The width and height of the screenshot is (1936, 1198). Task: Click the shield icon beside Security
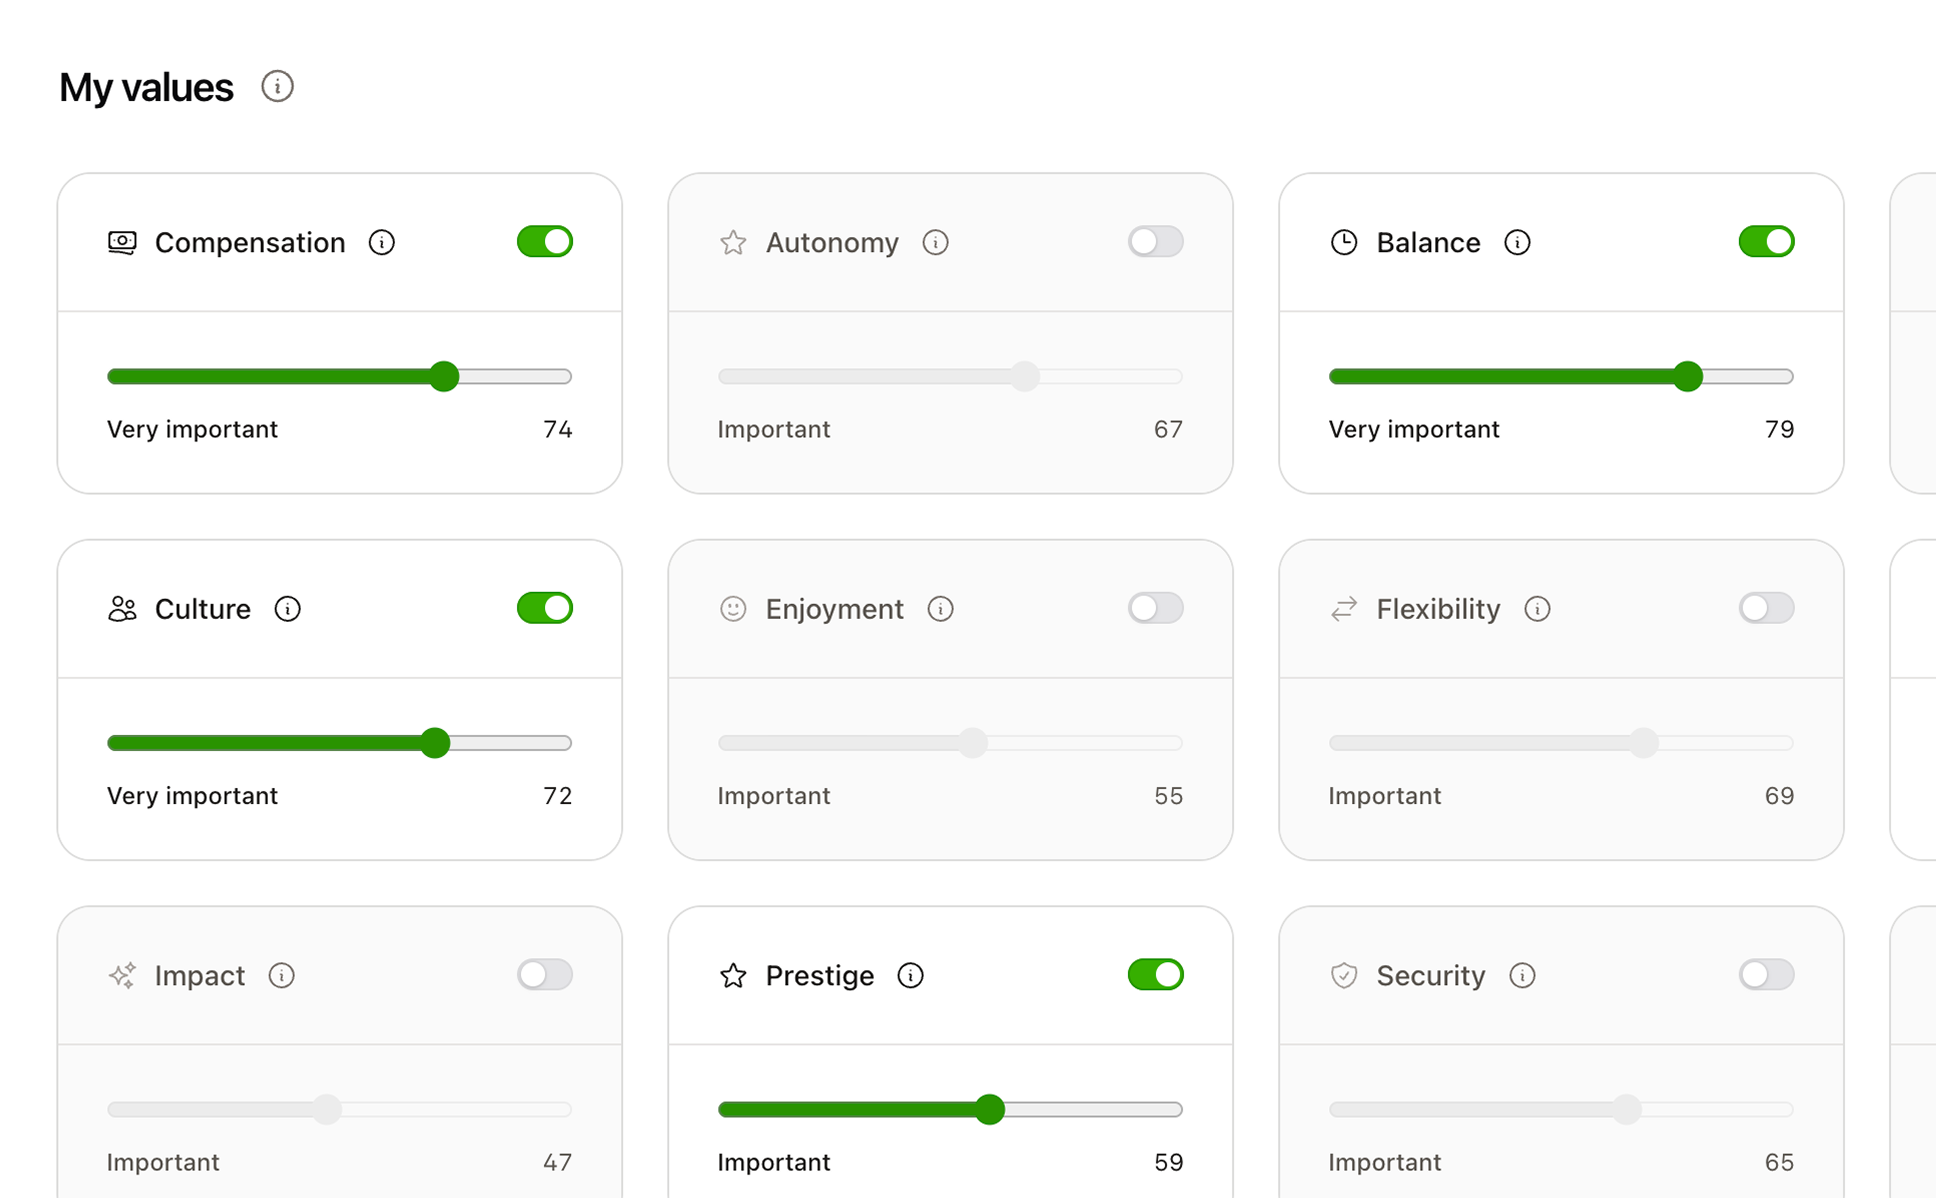pyautogui.click(x=1344, y=975)
